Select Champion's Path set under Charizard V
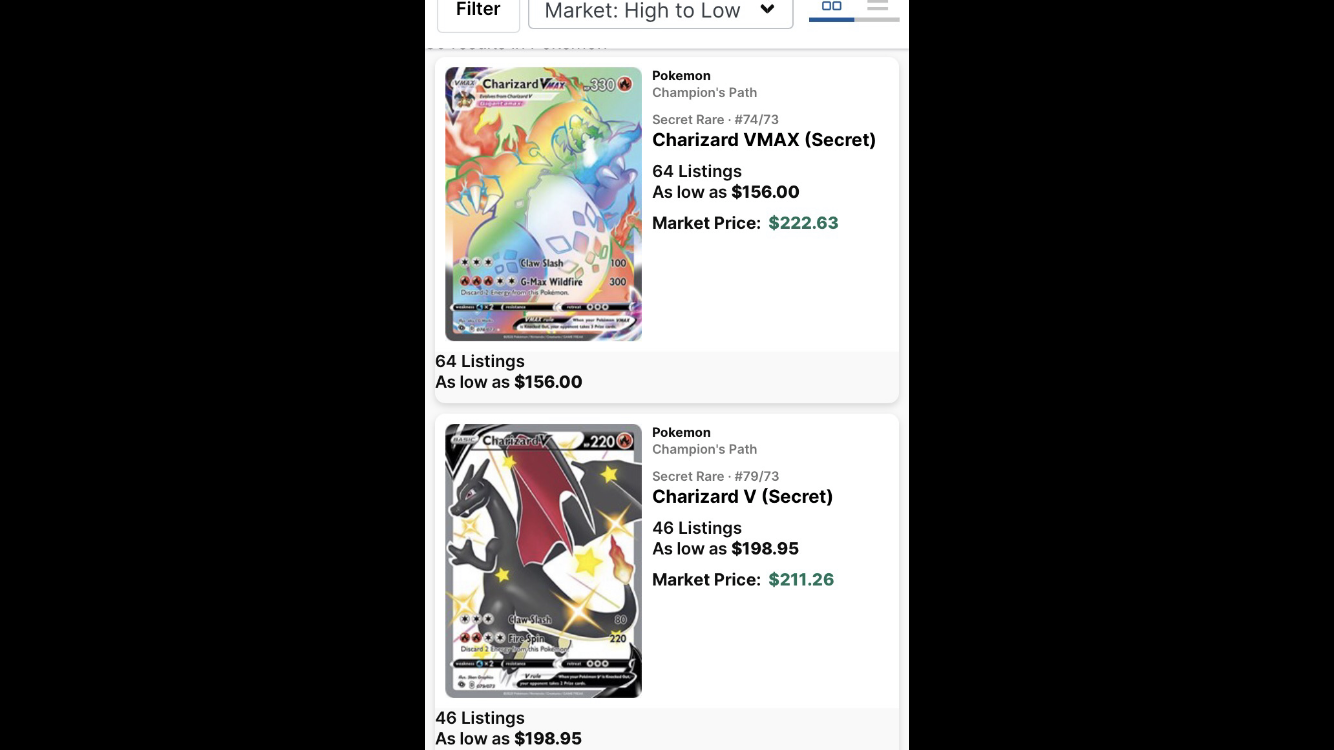1334x750 pixels. pyautogui.click(x=704, y=450)
